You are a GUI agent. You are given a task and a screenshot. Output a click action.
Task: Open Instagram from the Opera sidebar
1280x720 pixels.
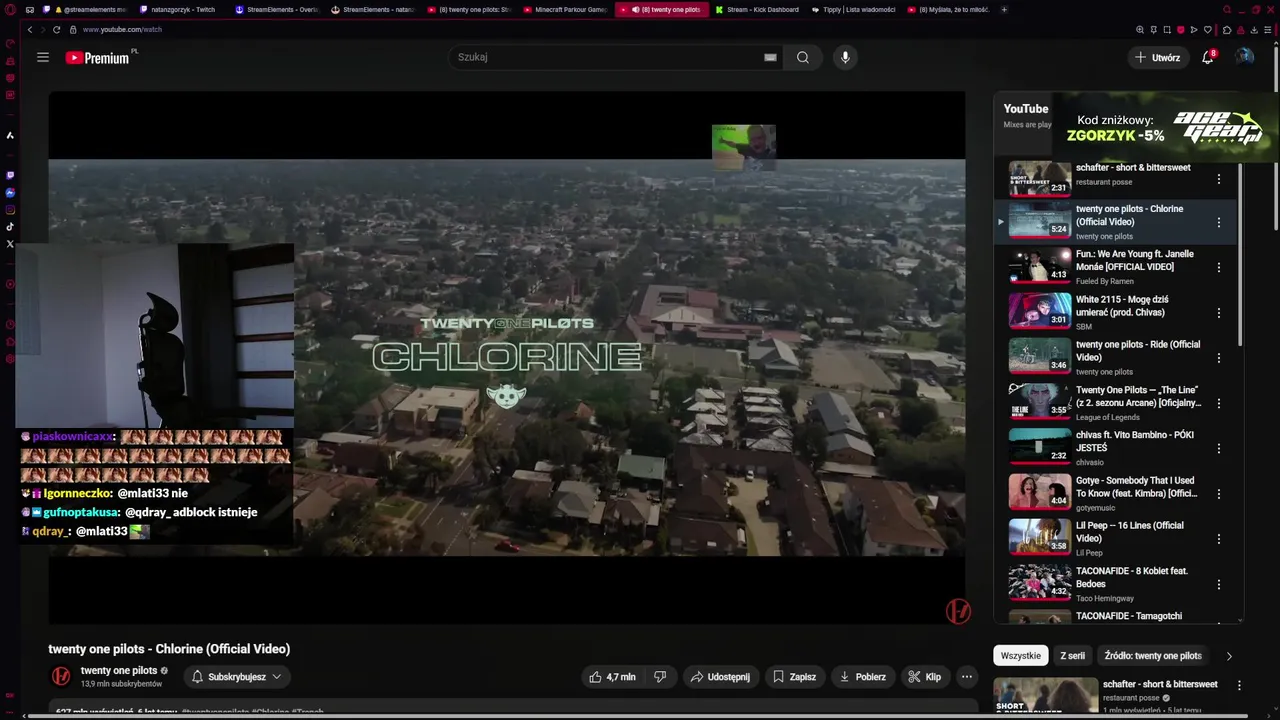coord(10,210)
